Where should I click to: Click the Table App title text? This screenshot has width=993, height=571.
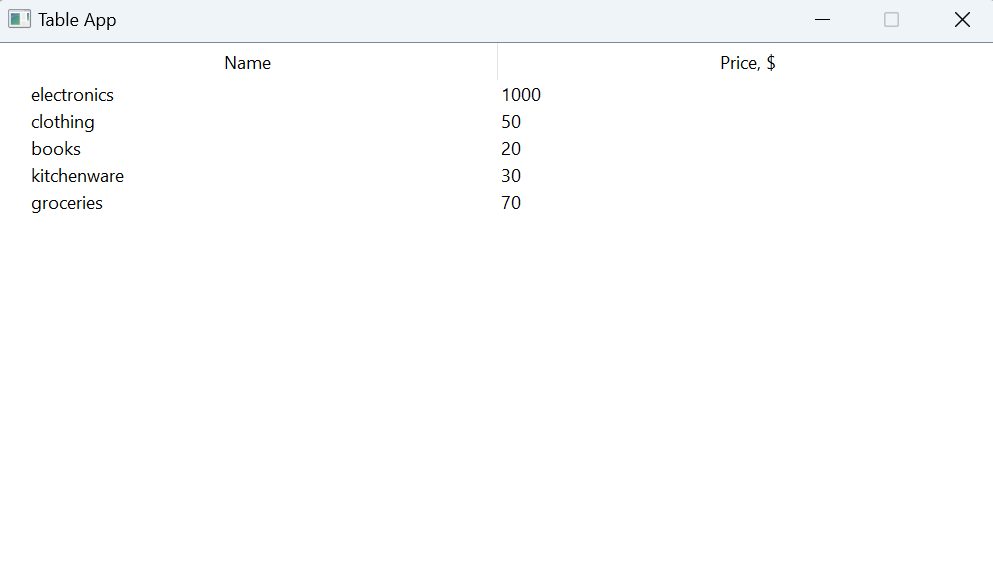[78, 20]
